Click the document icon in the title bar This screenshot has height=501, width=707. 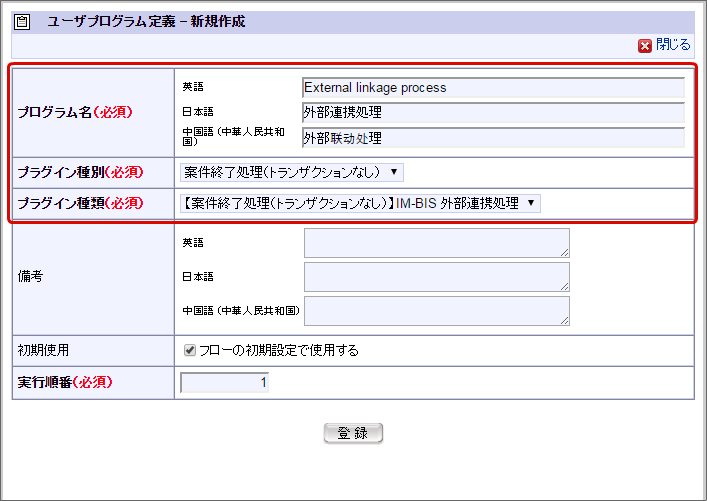(25, 22)
